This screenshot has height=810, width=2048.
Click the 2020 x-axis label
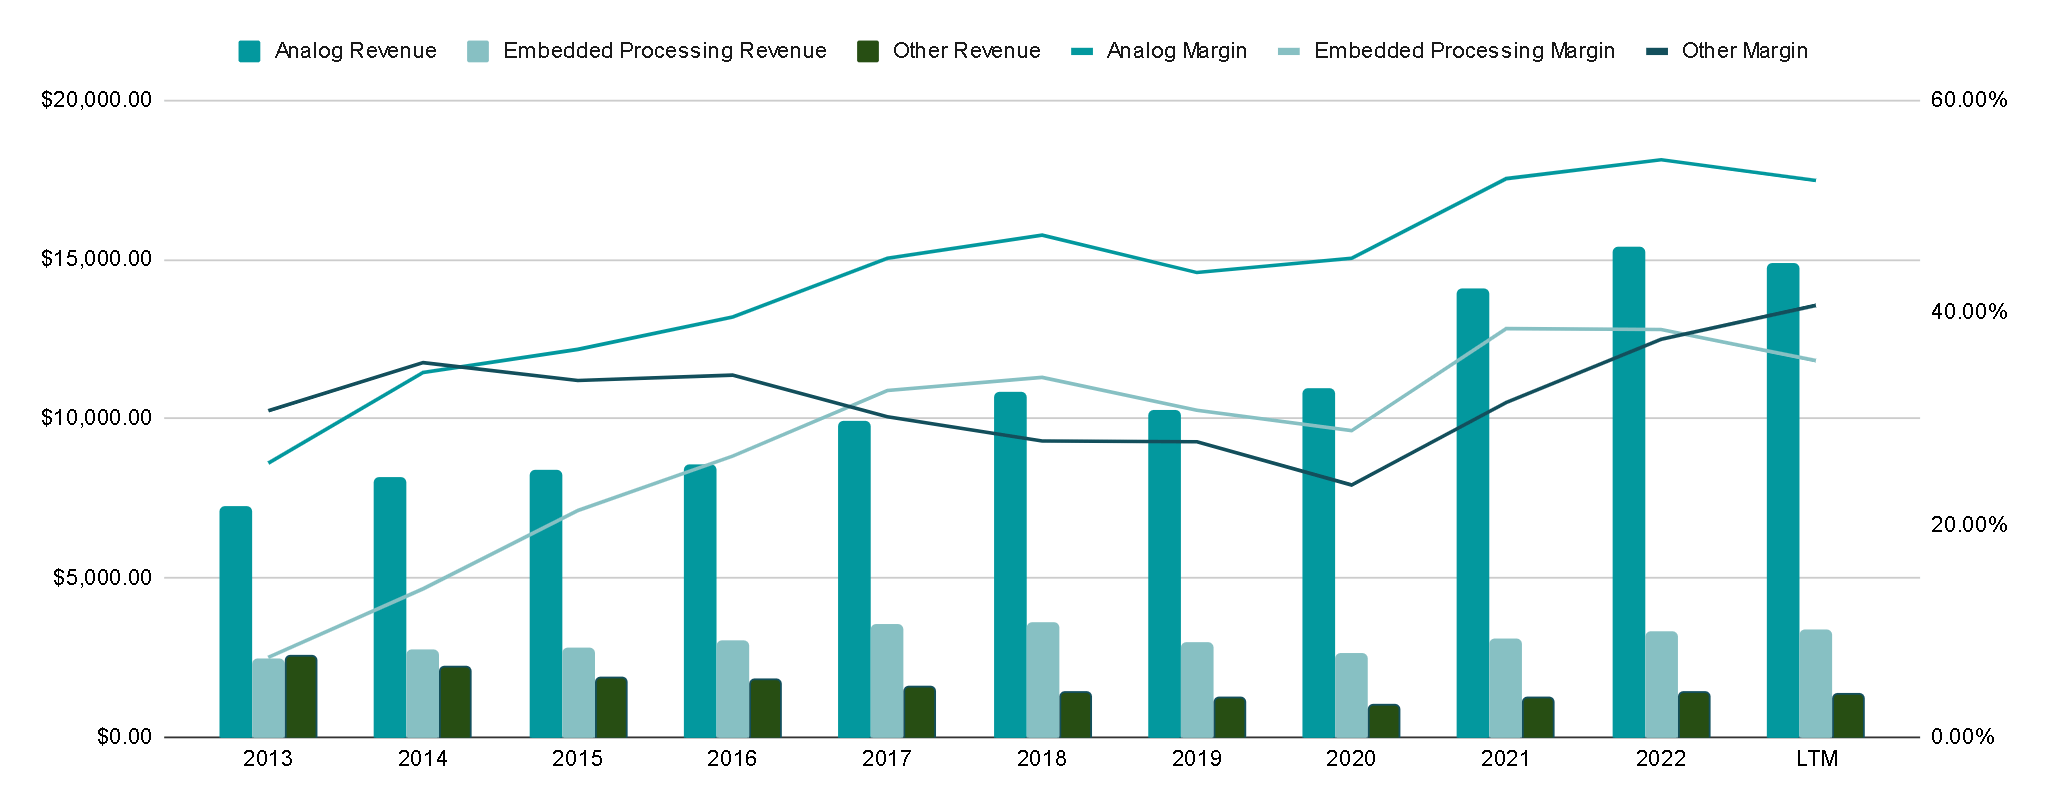(x=1351, y=759)
